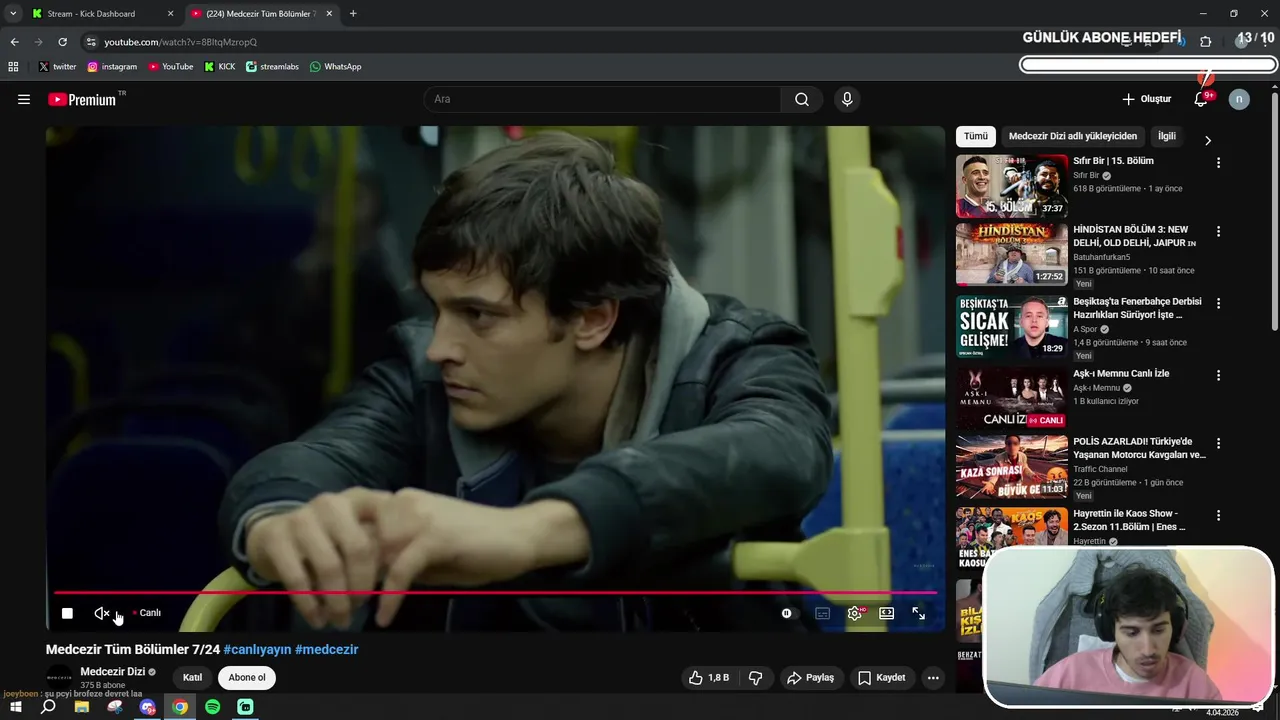This screenshot has height=720, width=1280.
Task: Save video with Kaydet button
Action: point(881,677)
